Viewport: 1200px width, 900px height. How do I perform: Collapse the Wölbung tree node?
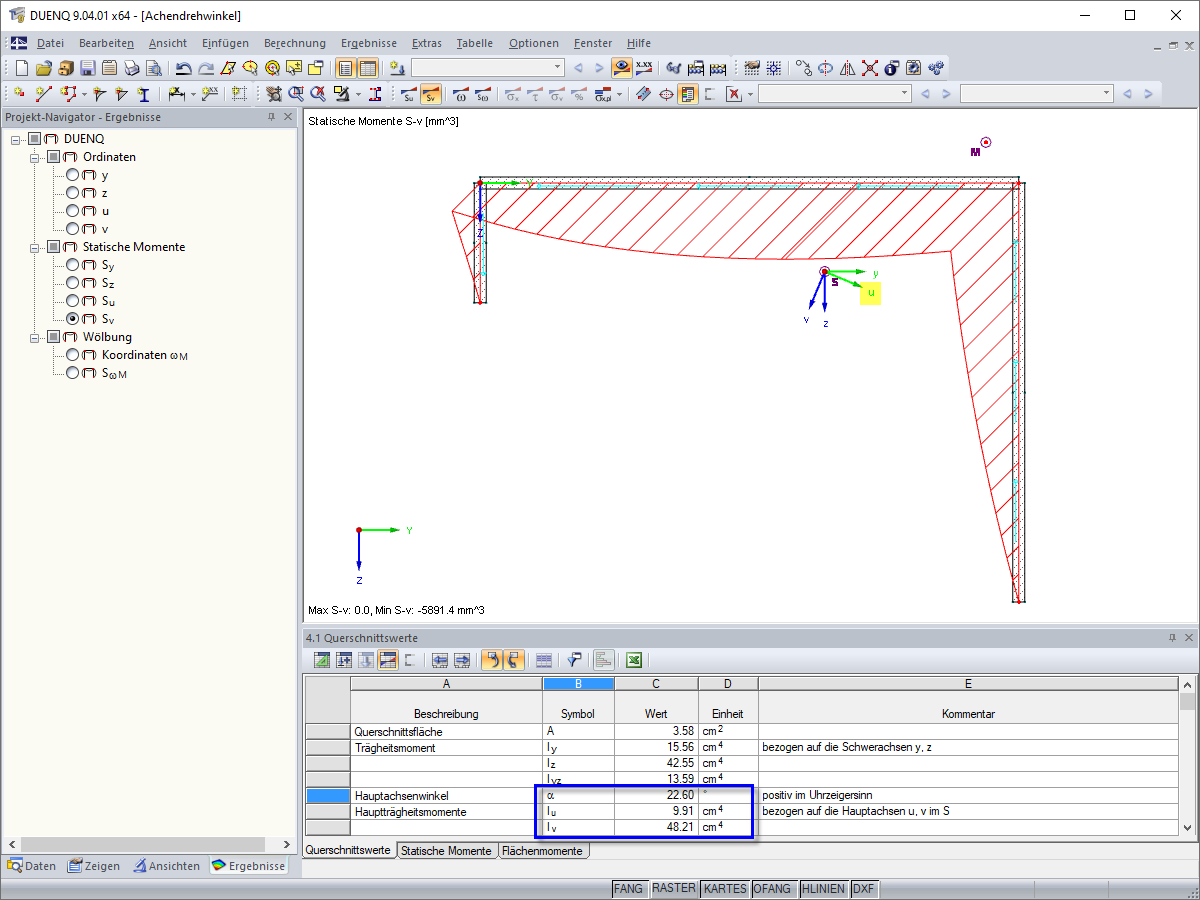[x=36, y=337]
